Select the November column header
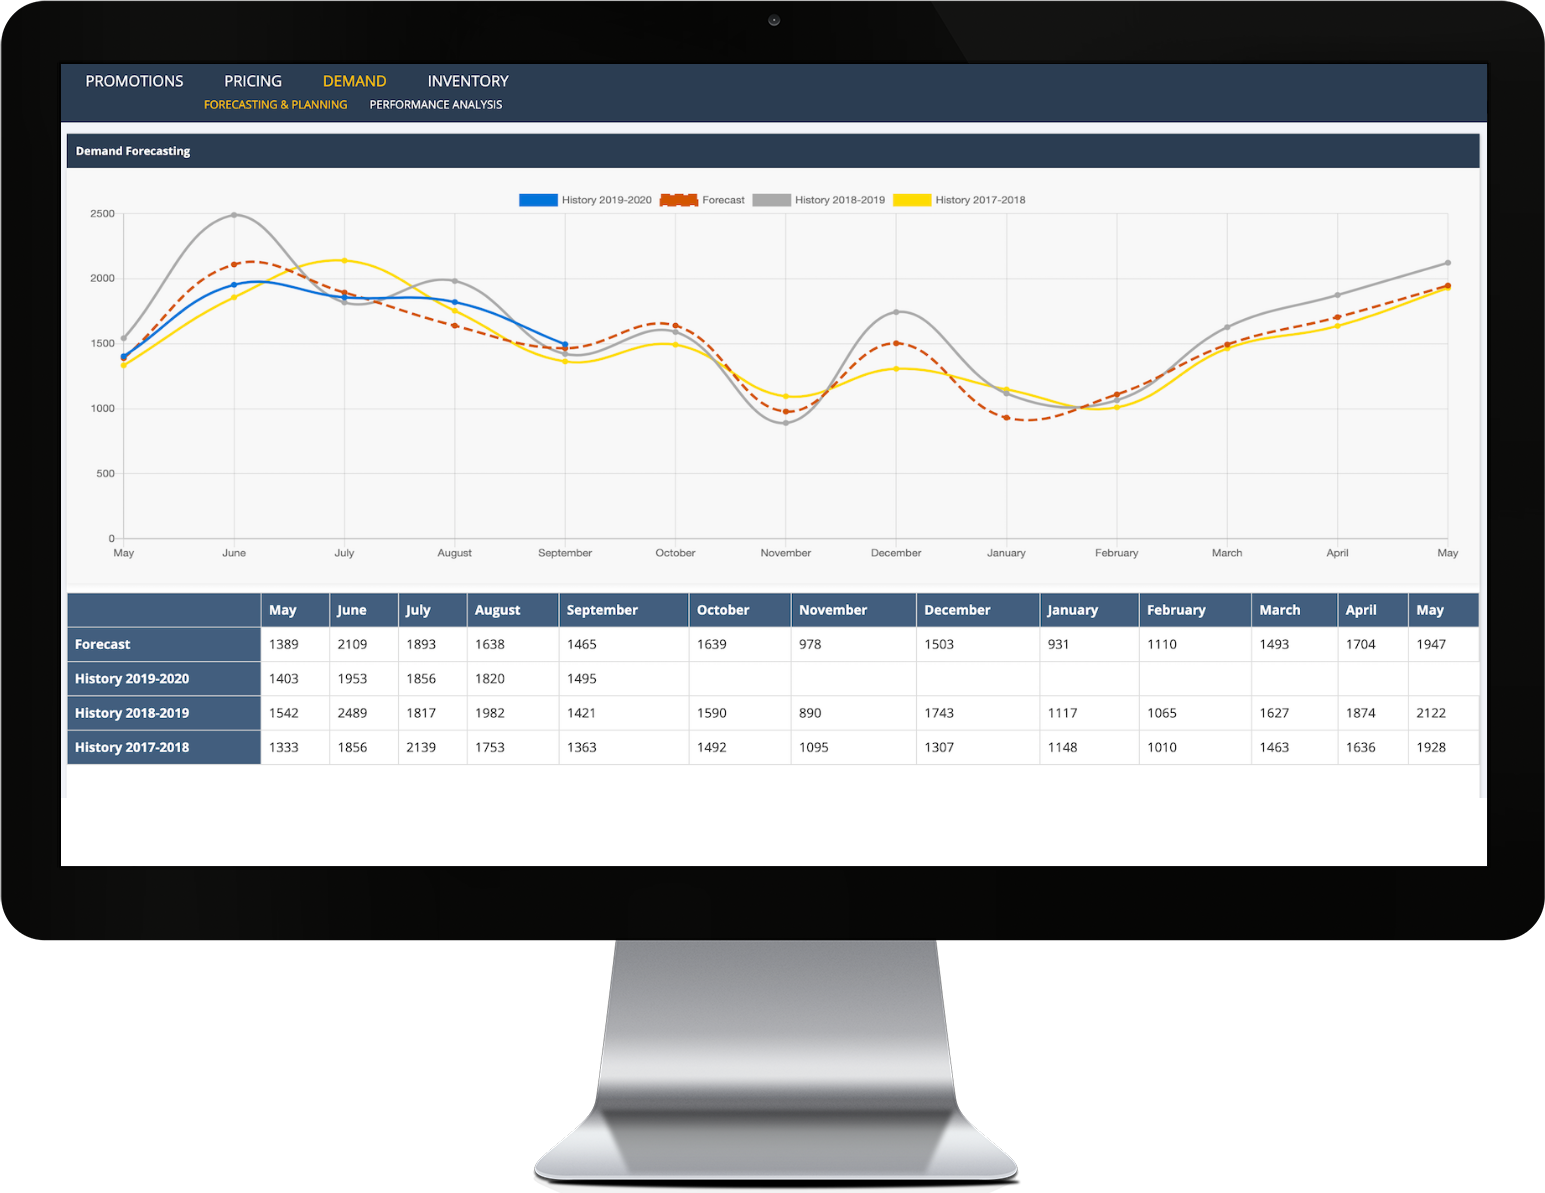Image resolution: width=1545 pixels, height=1193 pixels. pos(854,610)
